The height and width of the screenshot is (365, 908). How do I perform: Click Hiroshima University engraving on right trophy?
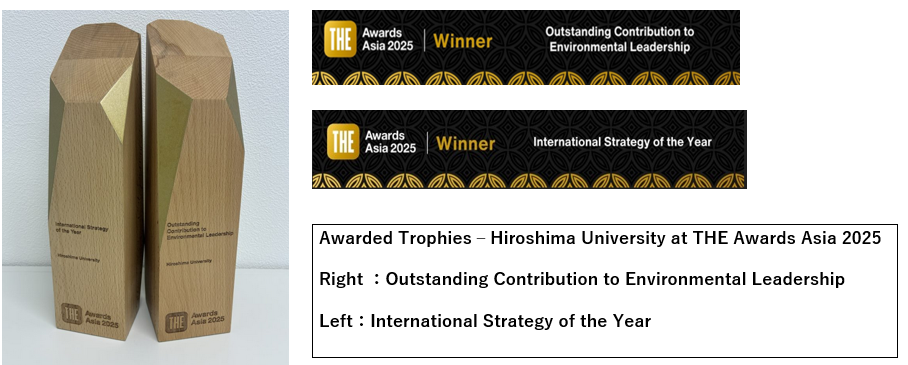tap(189, 262)
